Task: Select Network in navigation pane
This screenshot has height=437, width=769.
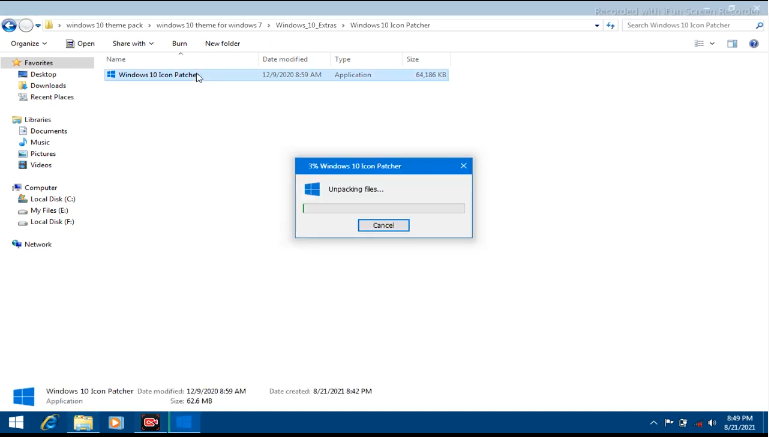Action: tap(38, 244)
